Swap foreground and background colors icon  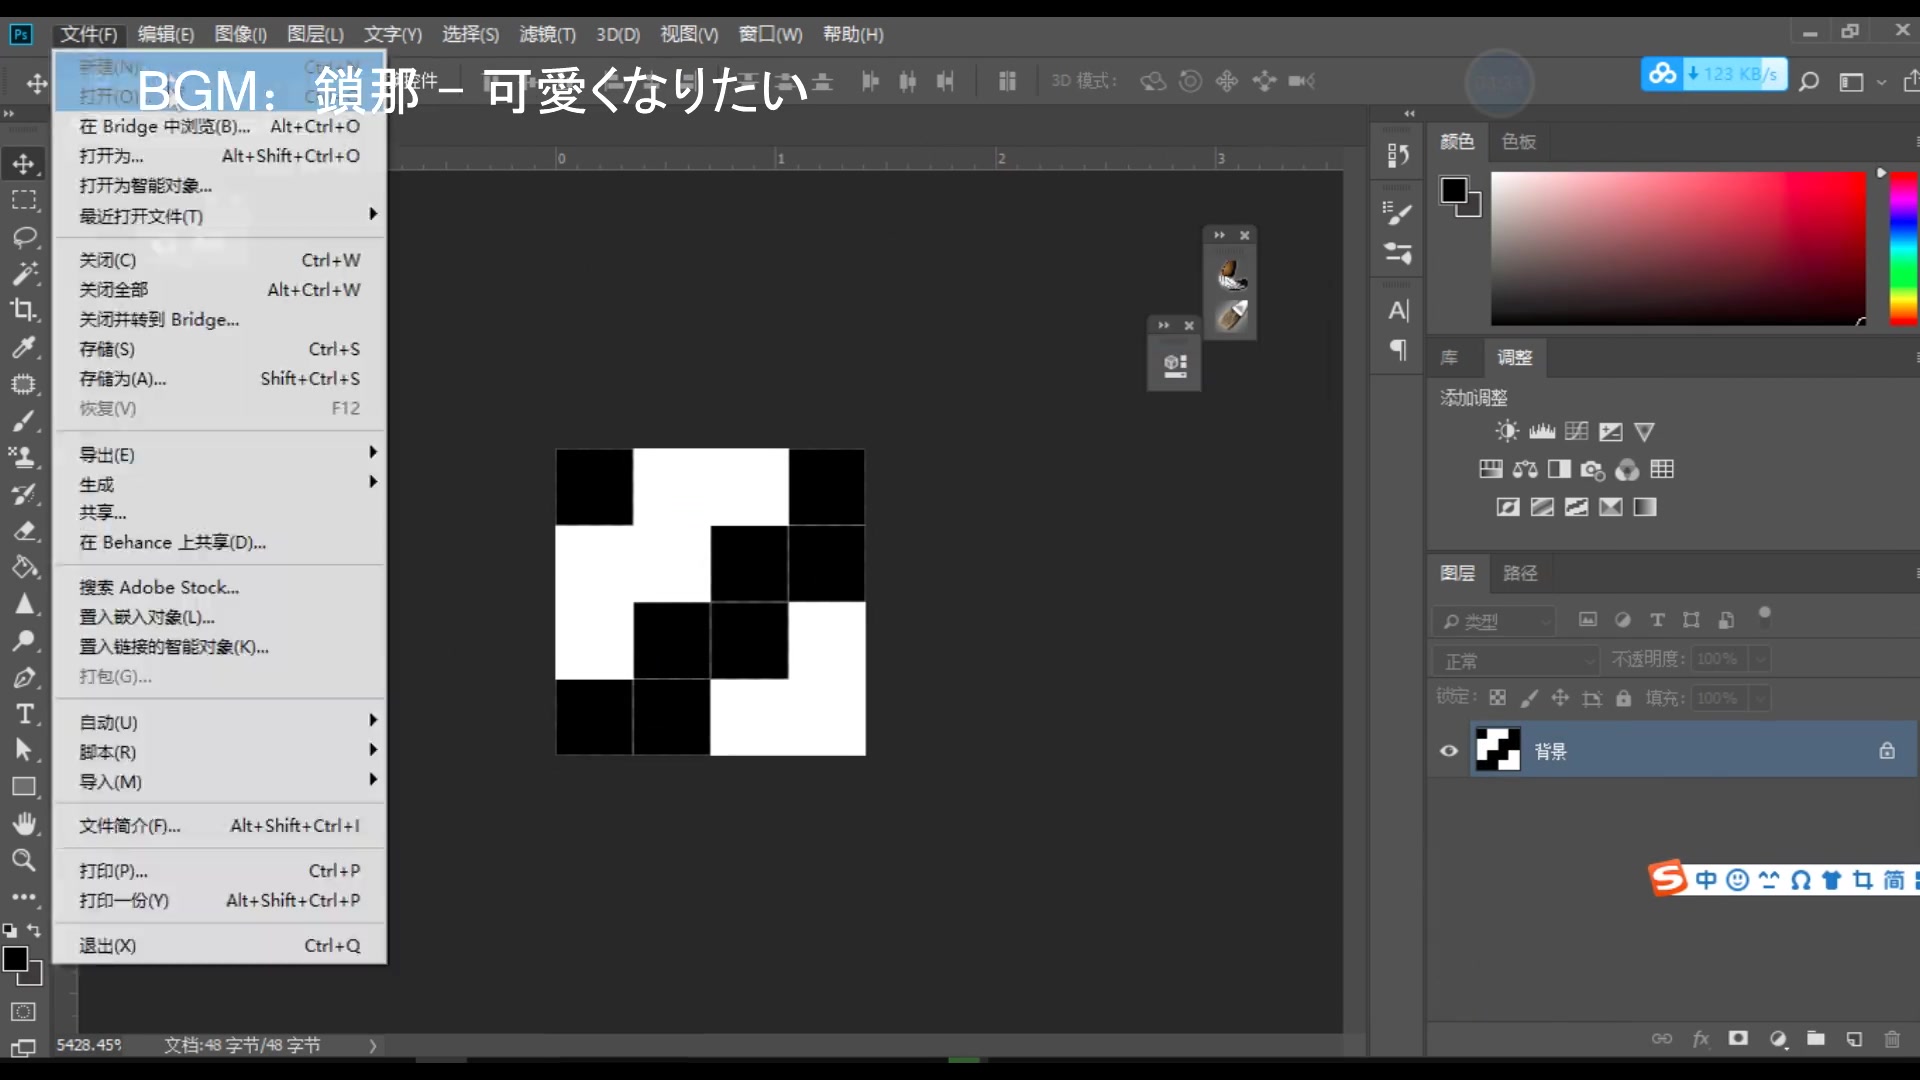[x=34, y=930]
